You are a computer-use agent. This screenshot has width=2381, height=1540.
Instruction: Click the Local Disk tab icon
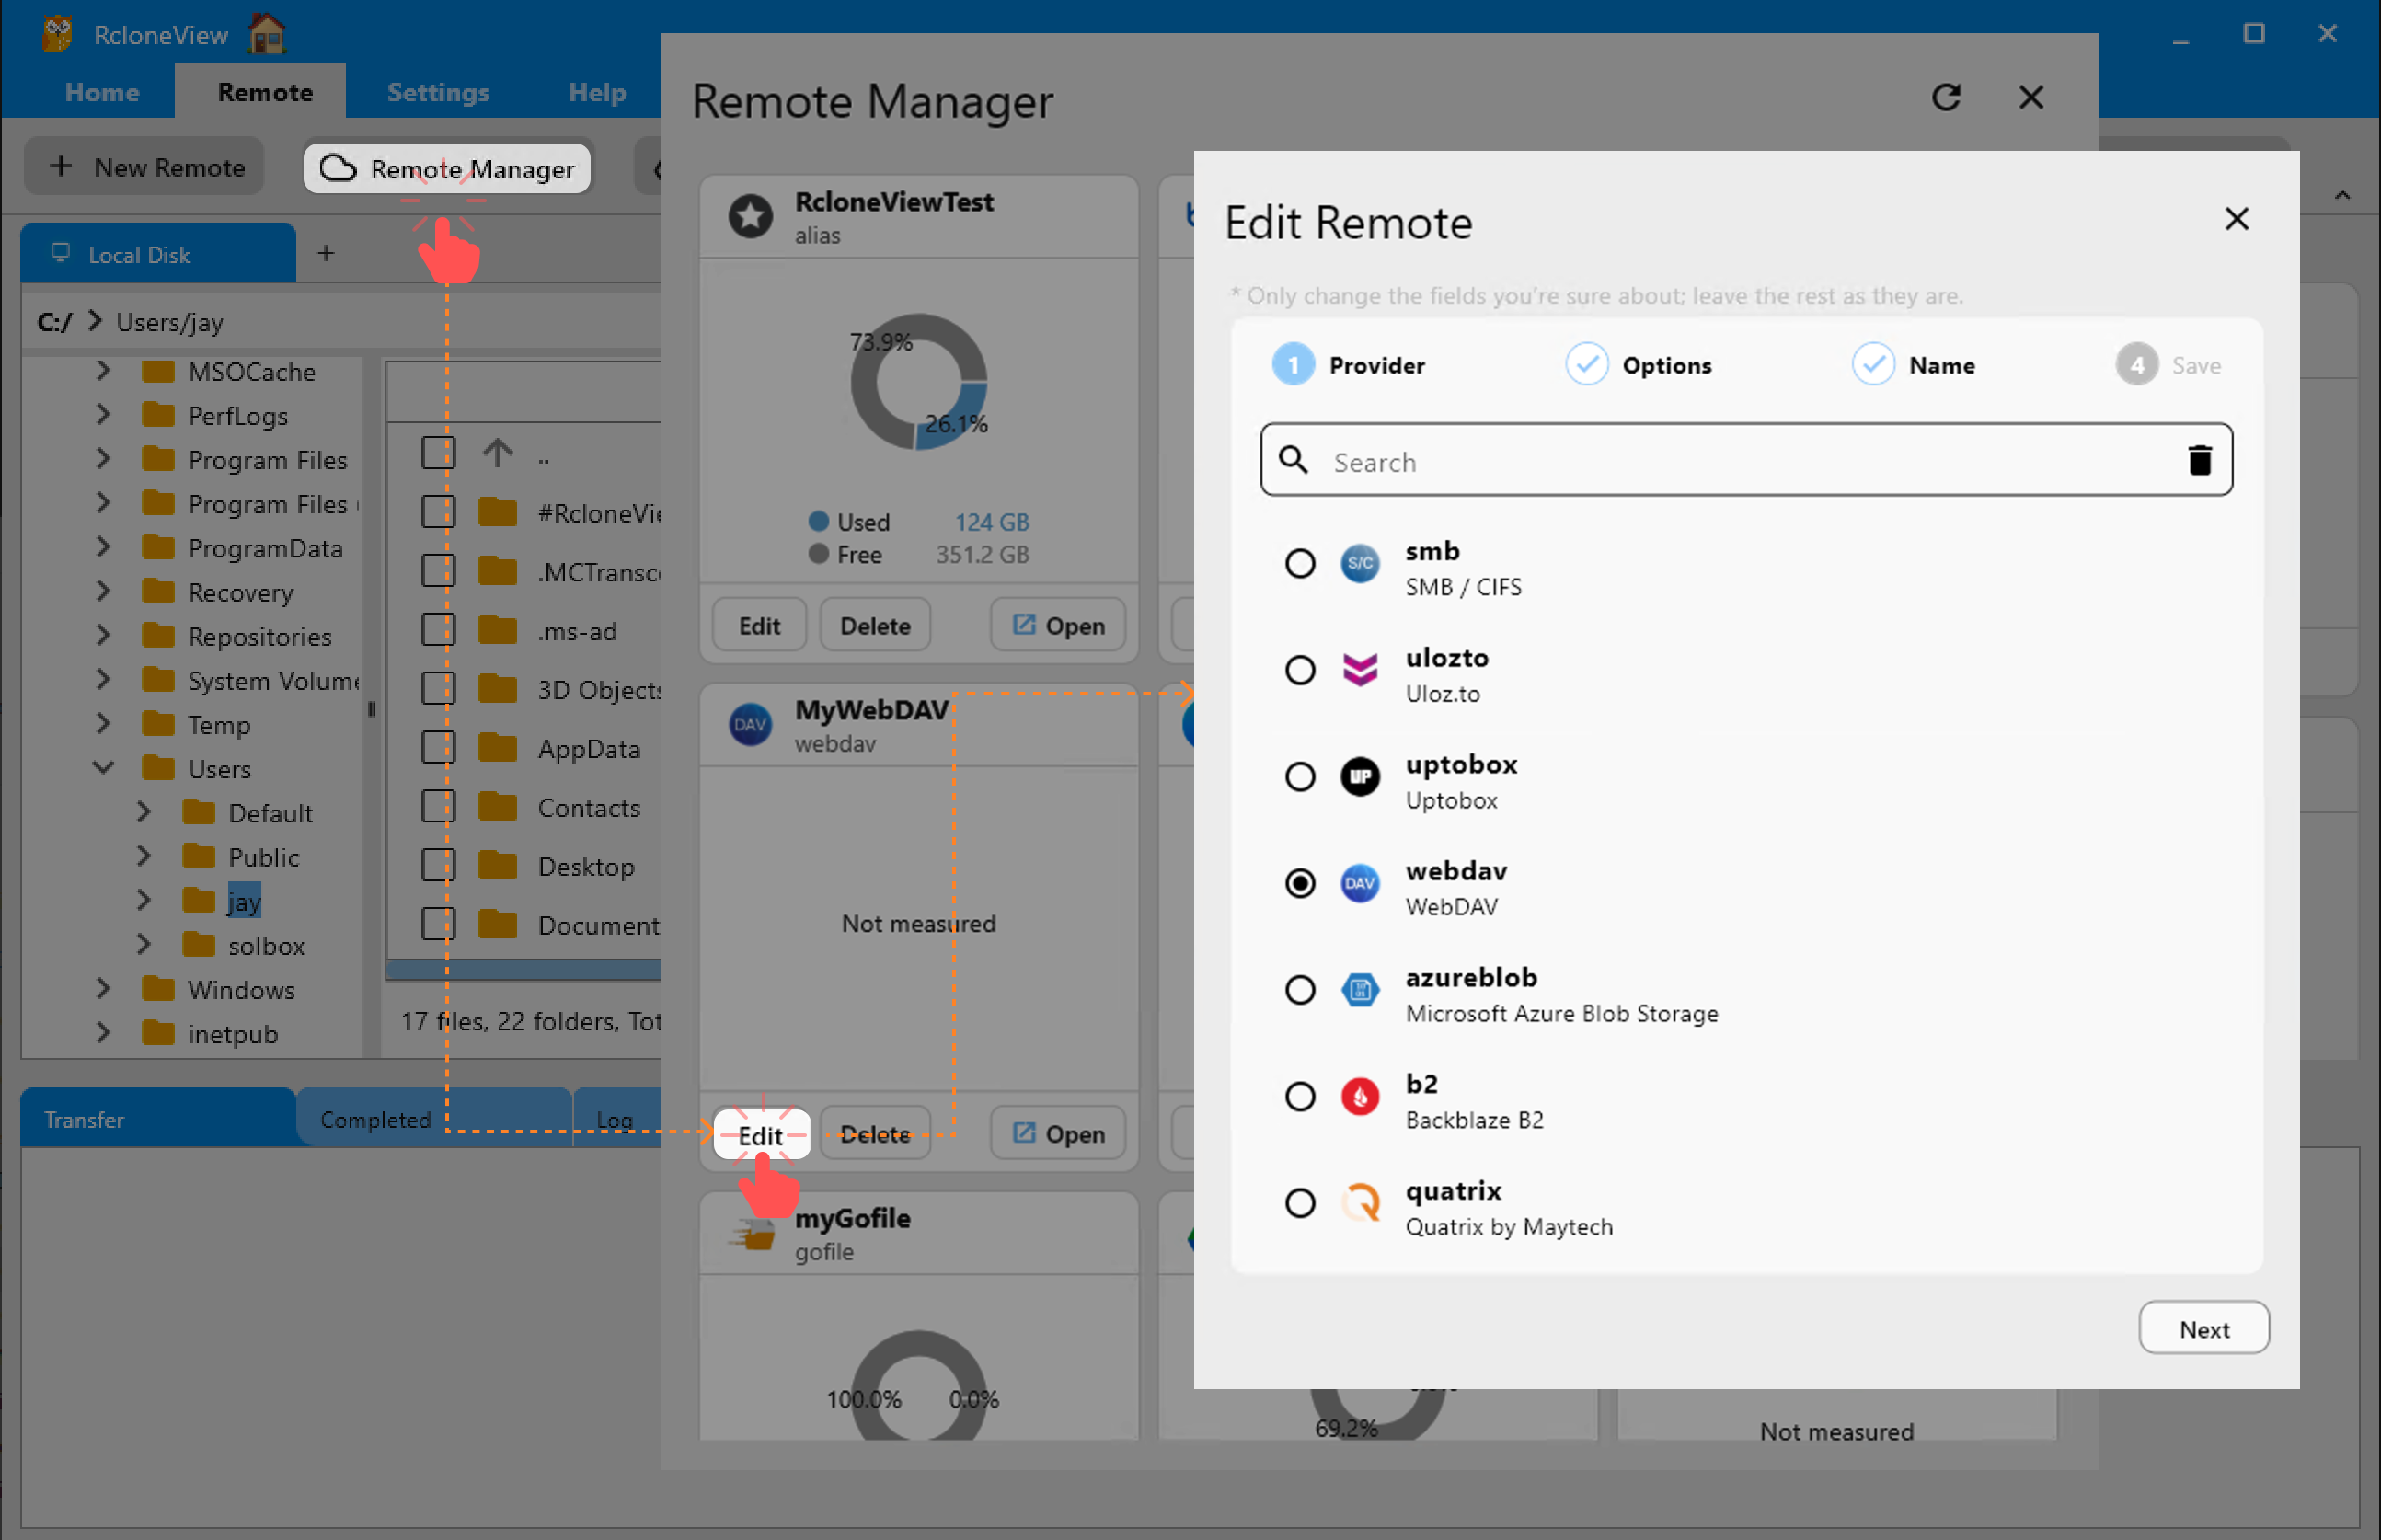[61, 253]
